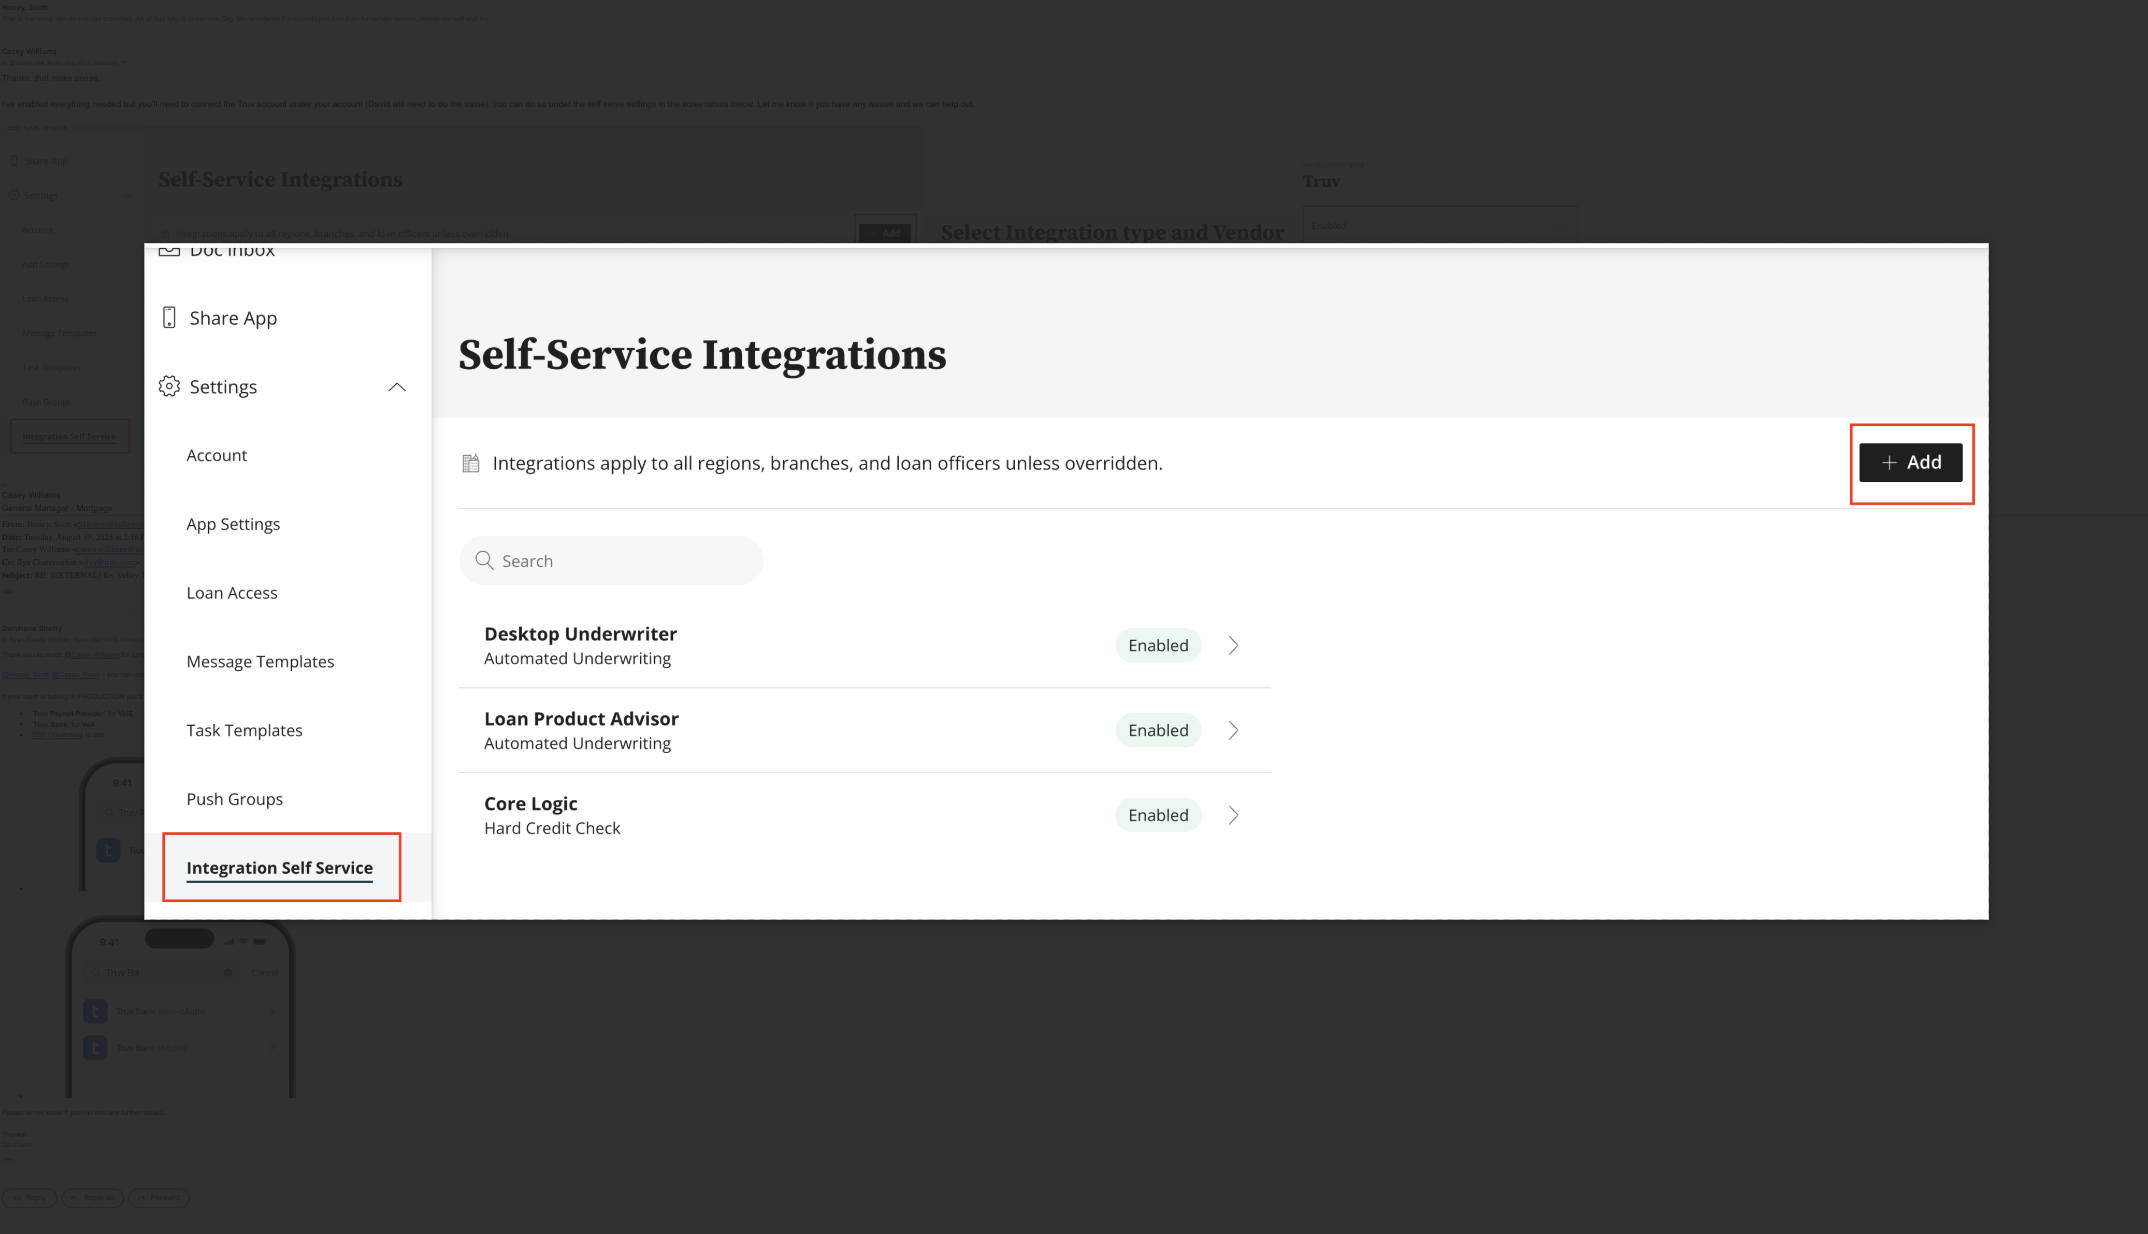Click Reply all in the dimmed email
This screenshot has height=1234, width=2148.
coord(93,1197)
